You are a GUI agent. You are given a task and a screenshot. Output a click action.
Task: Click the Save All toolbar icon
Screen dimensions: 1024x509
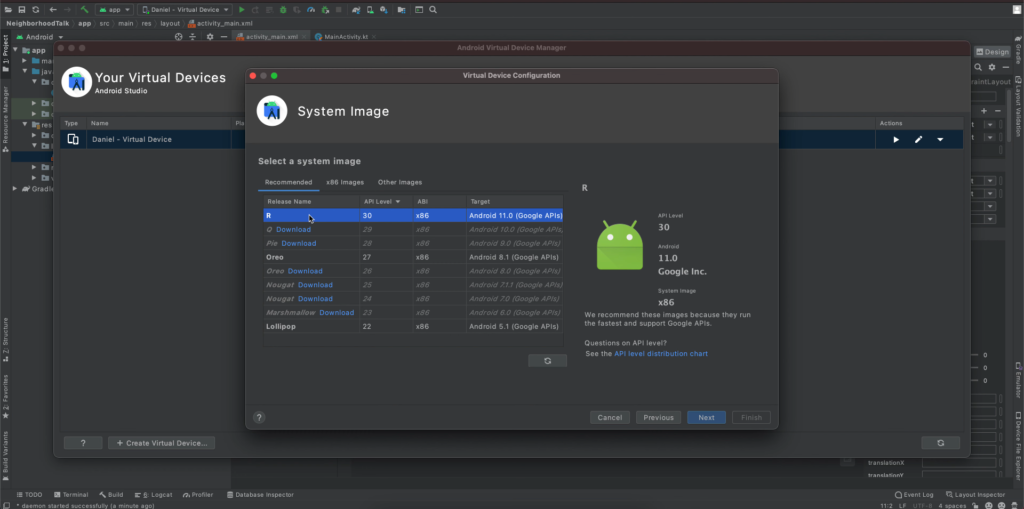[22, 10]
